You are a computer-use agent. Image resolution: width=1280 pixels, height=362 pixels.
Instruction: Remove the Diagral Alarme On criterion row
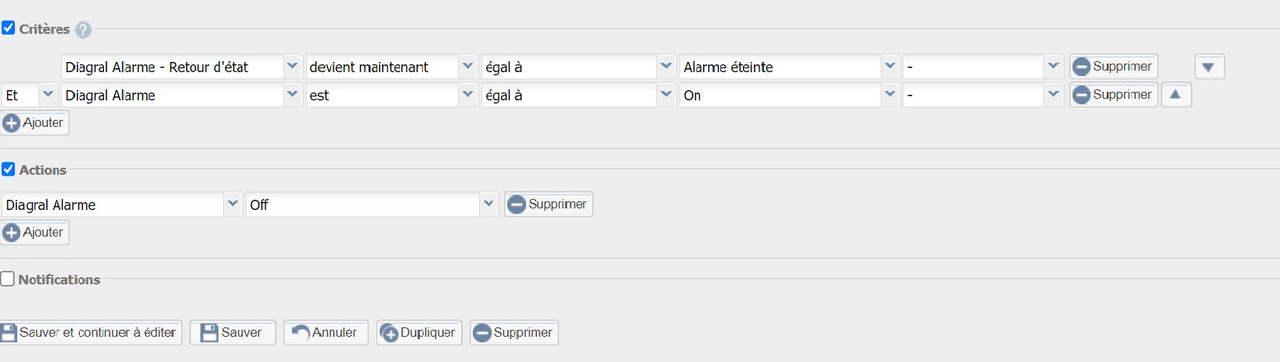1114,95
